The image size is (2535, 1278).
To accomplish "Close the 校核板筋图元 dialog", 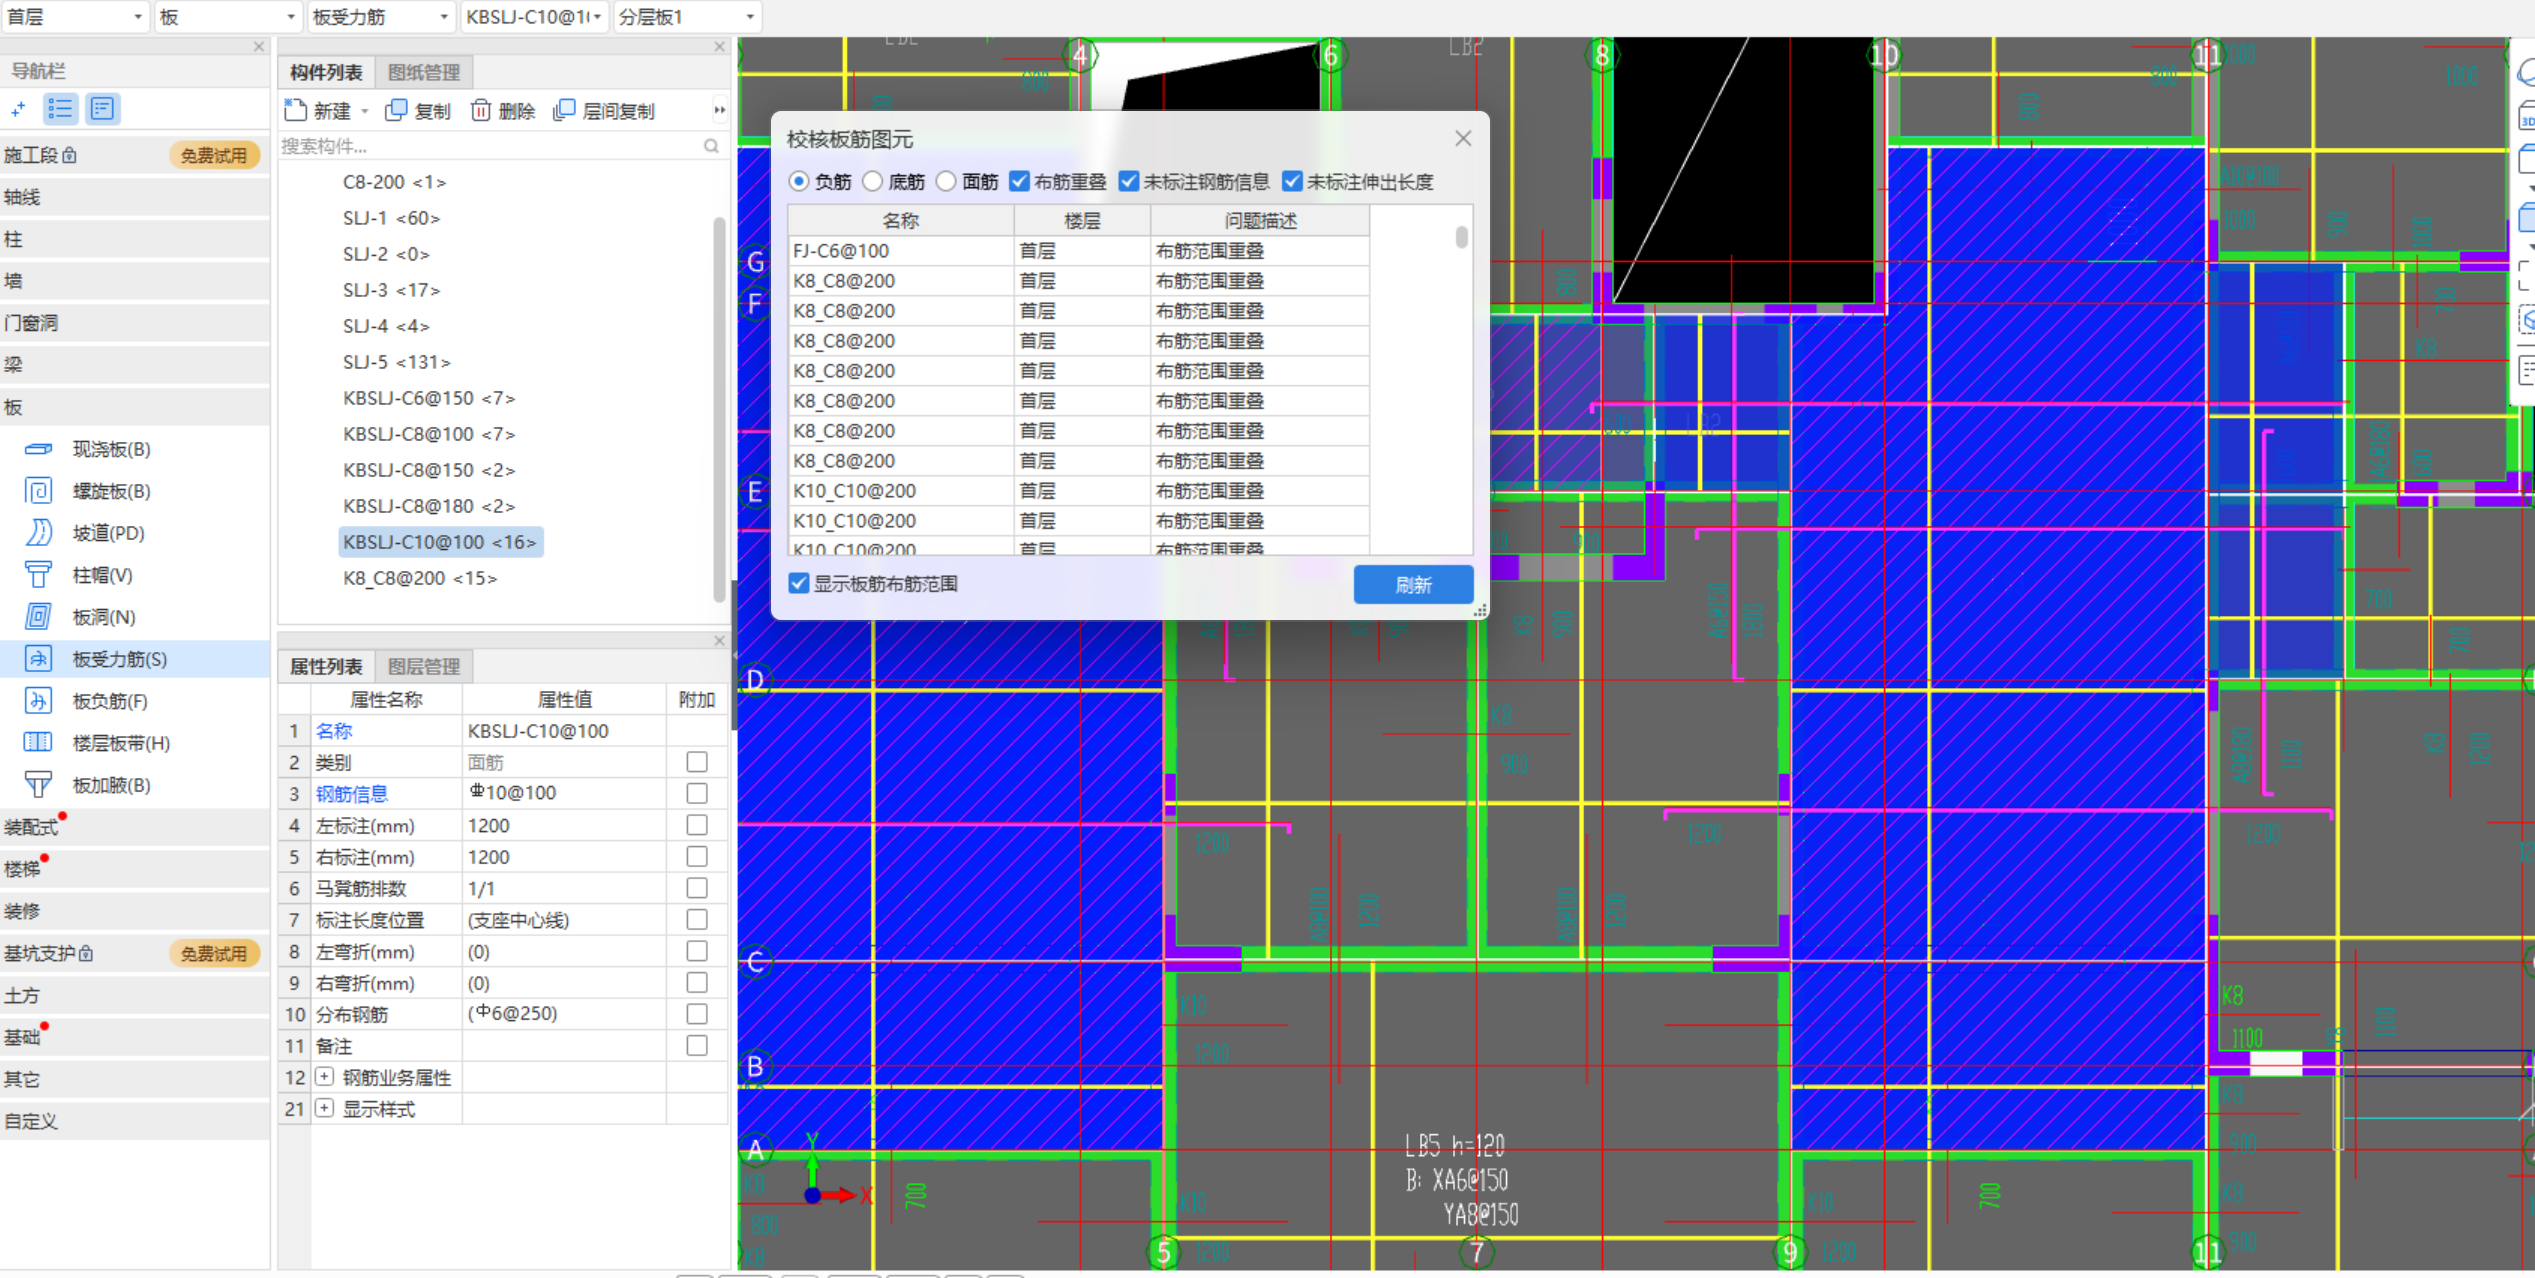I will 1463,139.
